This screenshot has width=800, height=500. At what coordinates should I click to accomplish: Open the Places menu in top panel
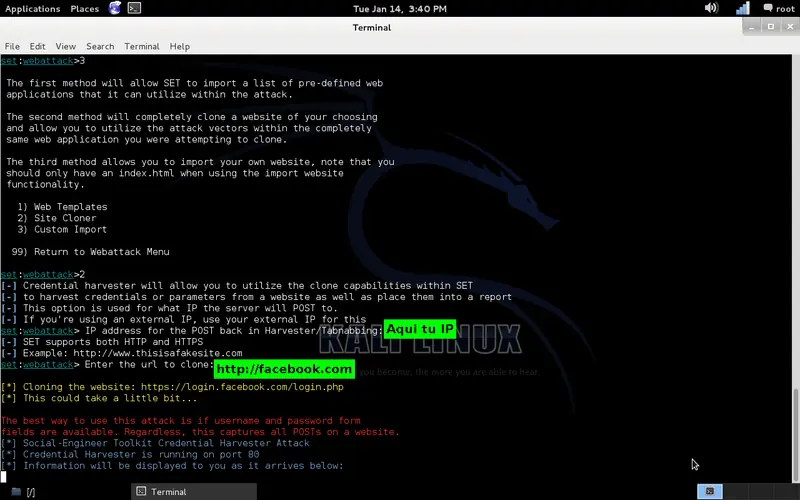tap(84, 9)
